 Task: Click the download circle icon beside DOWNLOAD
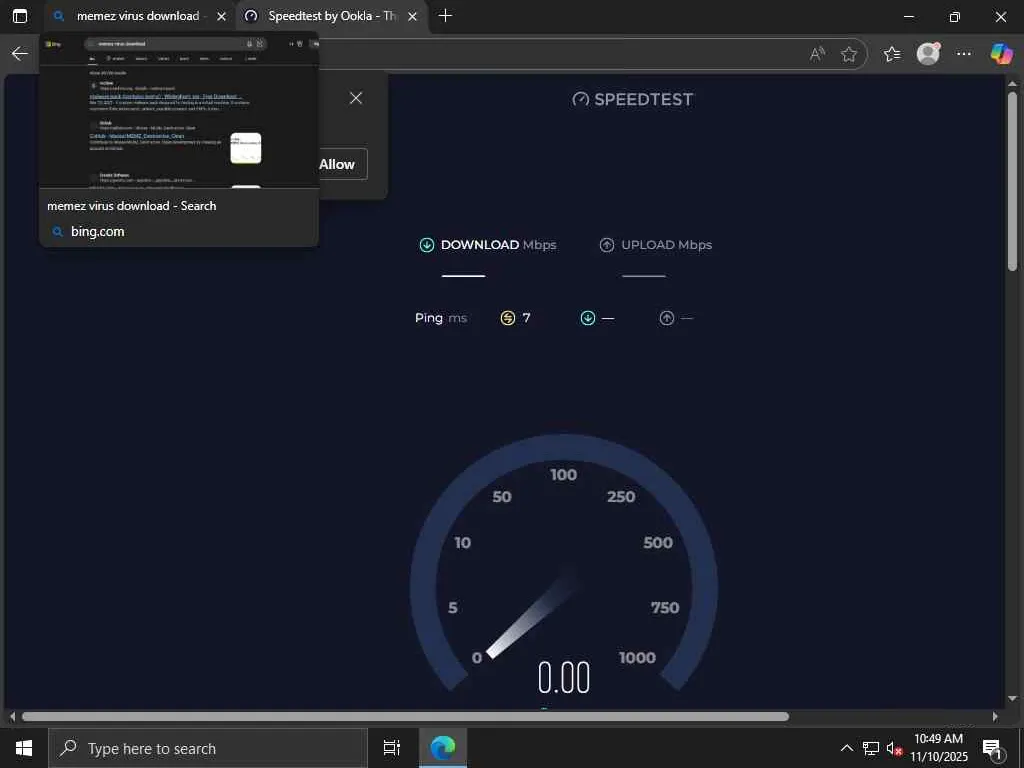click(426, 245)
